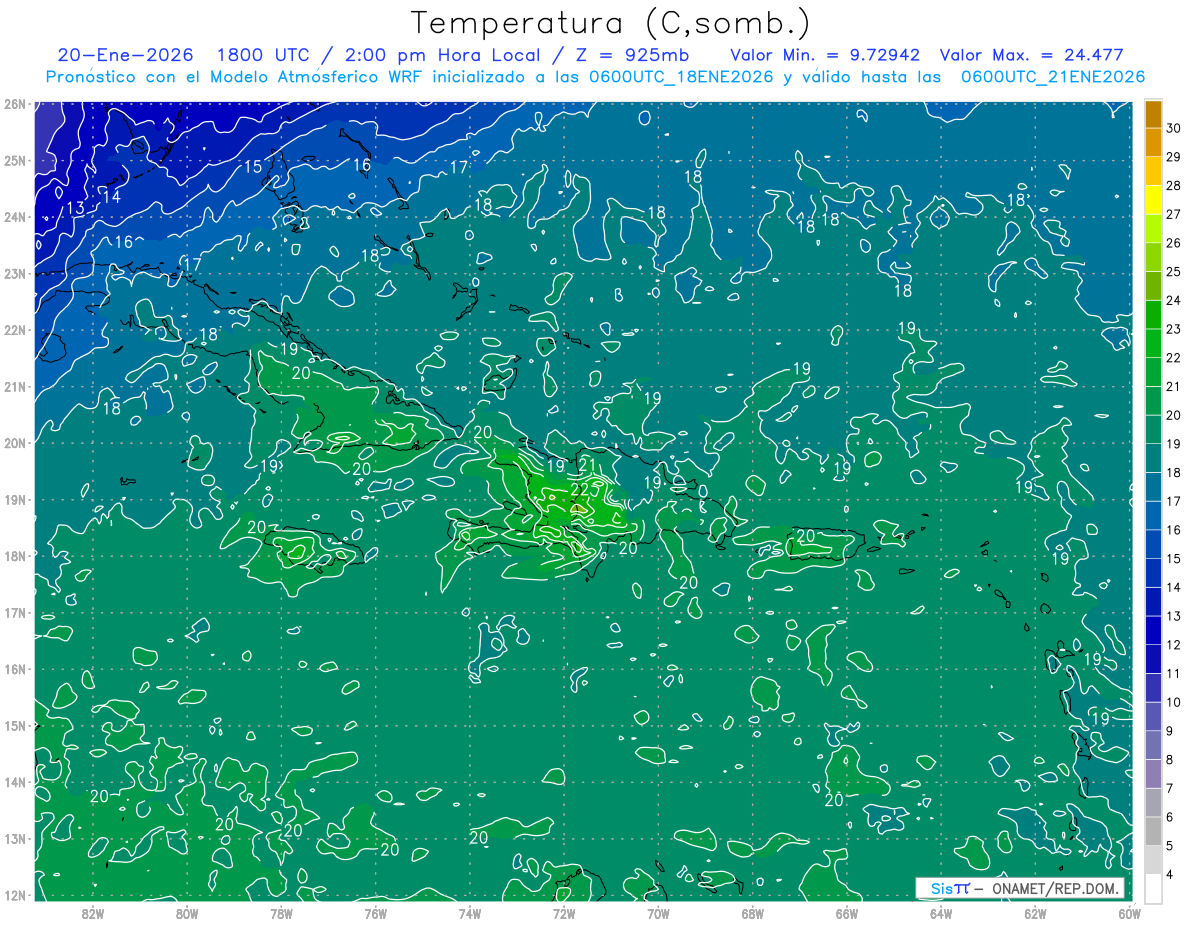Click the "21" contour label over Hispaniola

tap(588, 463)
